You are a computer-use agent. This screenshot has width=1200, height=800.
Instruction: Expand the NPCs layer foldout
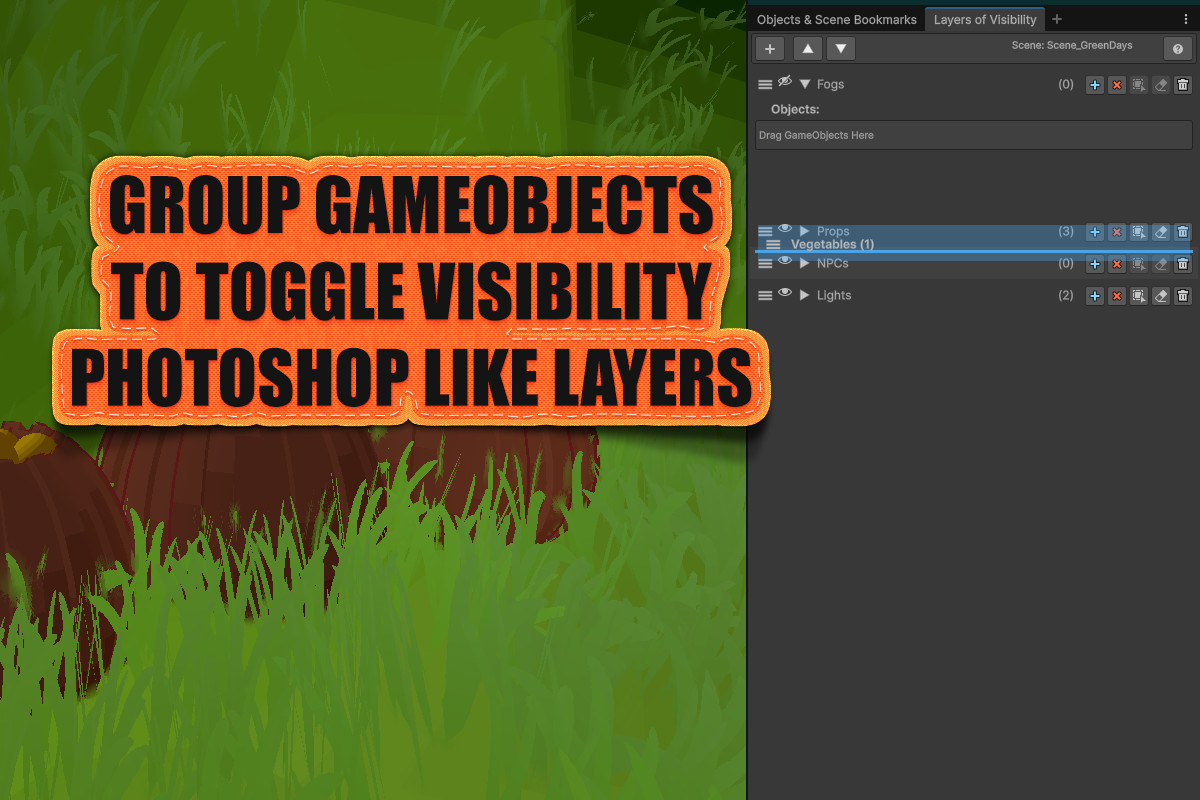point(805,264)
